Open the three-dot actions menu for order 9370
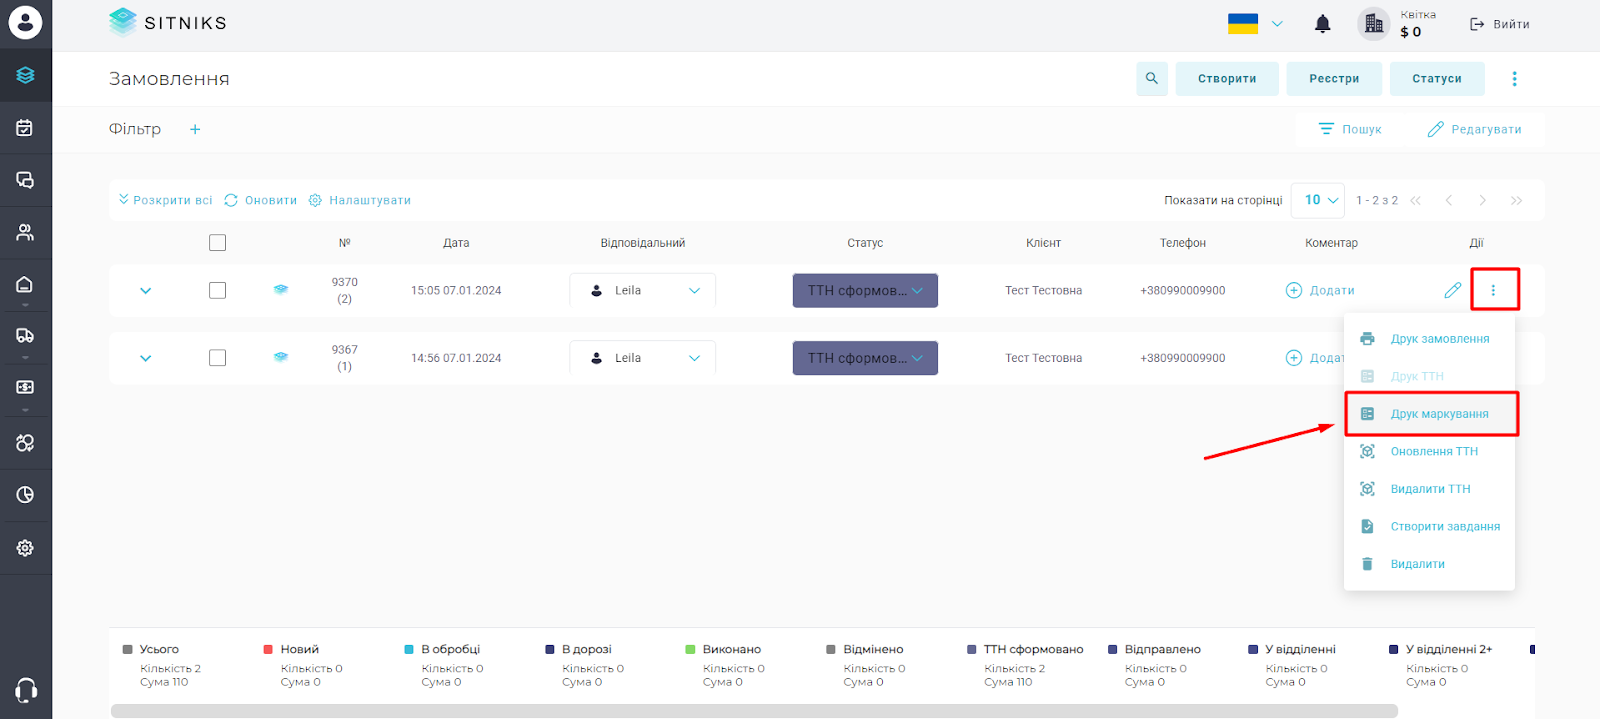1600x719 pixels. pos(1494,290)
